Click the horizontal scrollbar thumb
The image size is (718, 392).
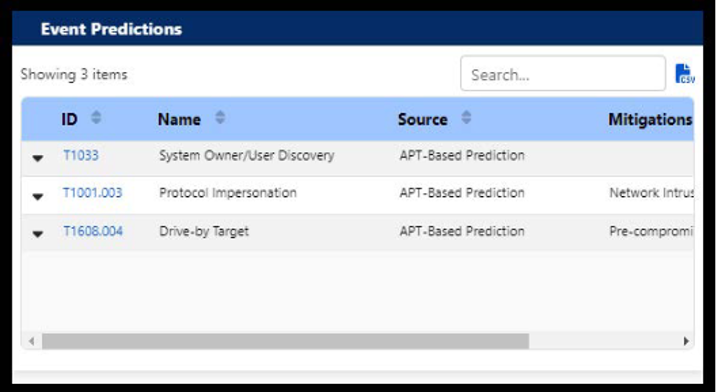tap(285, 341)
